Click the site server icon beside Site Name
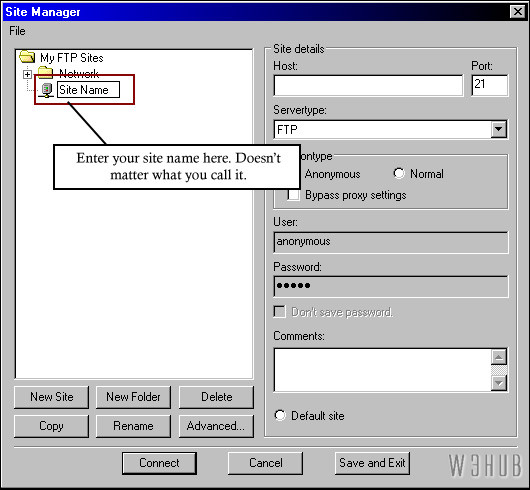530x490 pixels. (x=47, y=90)
